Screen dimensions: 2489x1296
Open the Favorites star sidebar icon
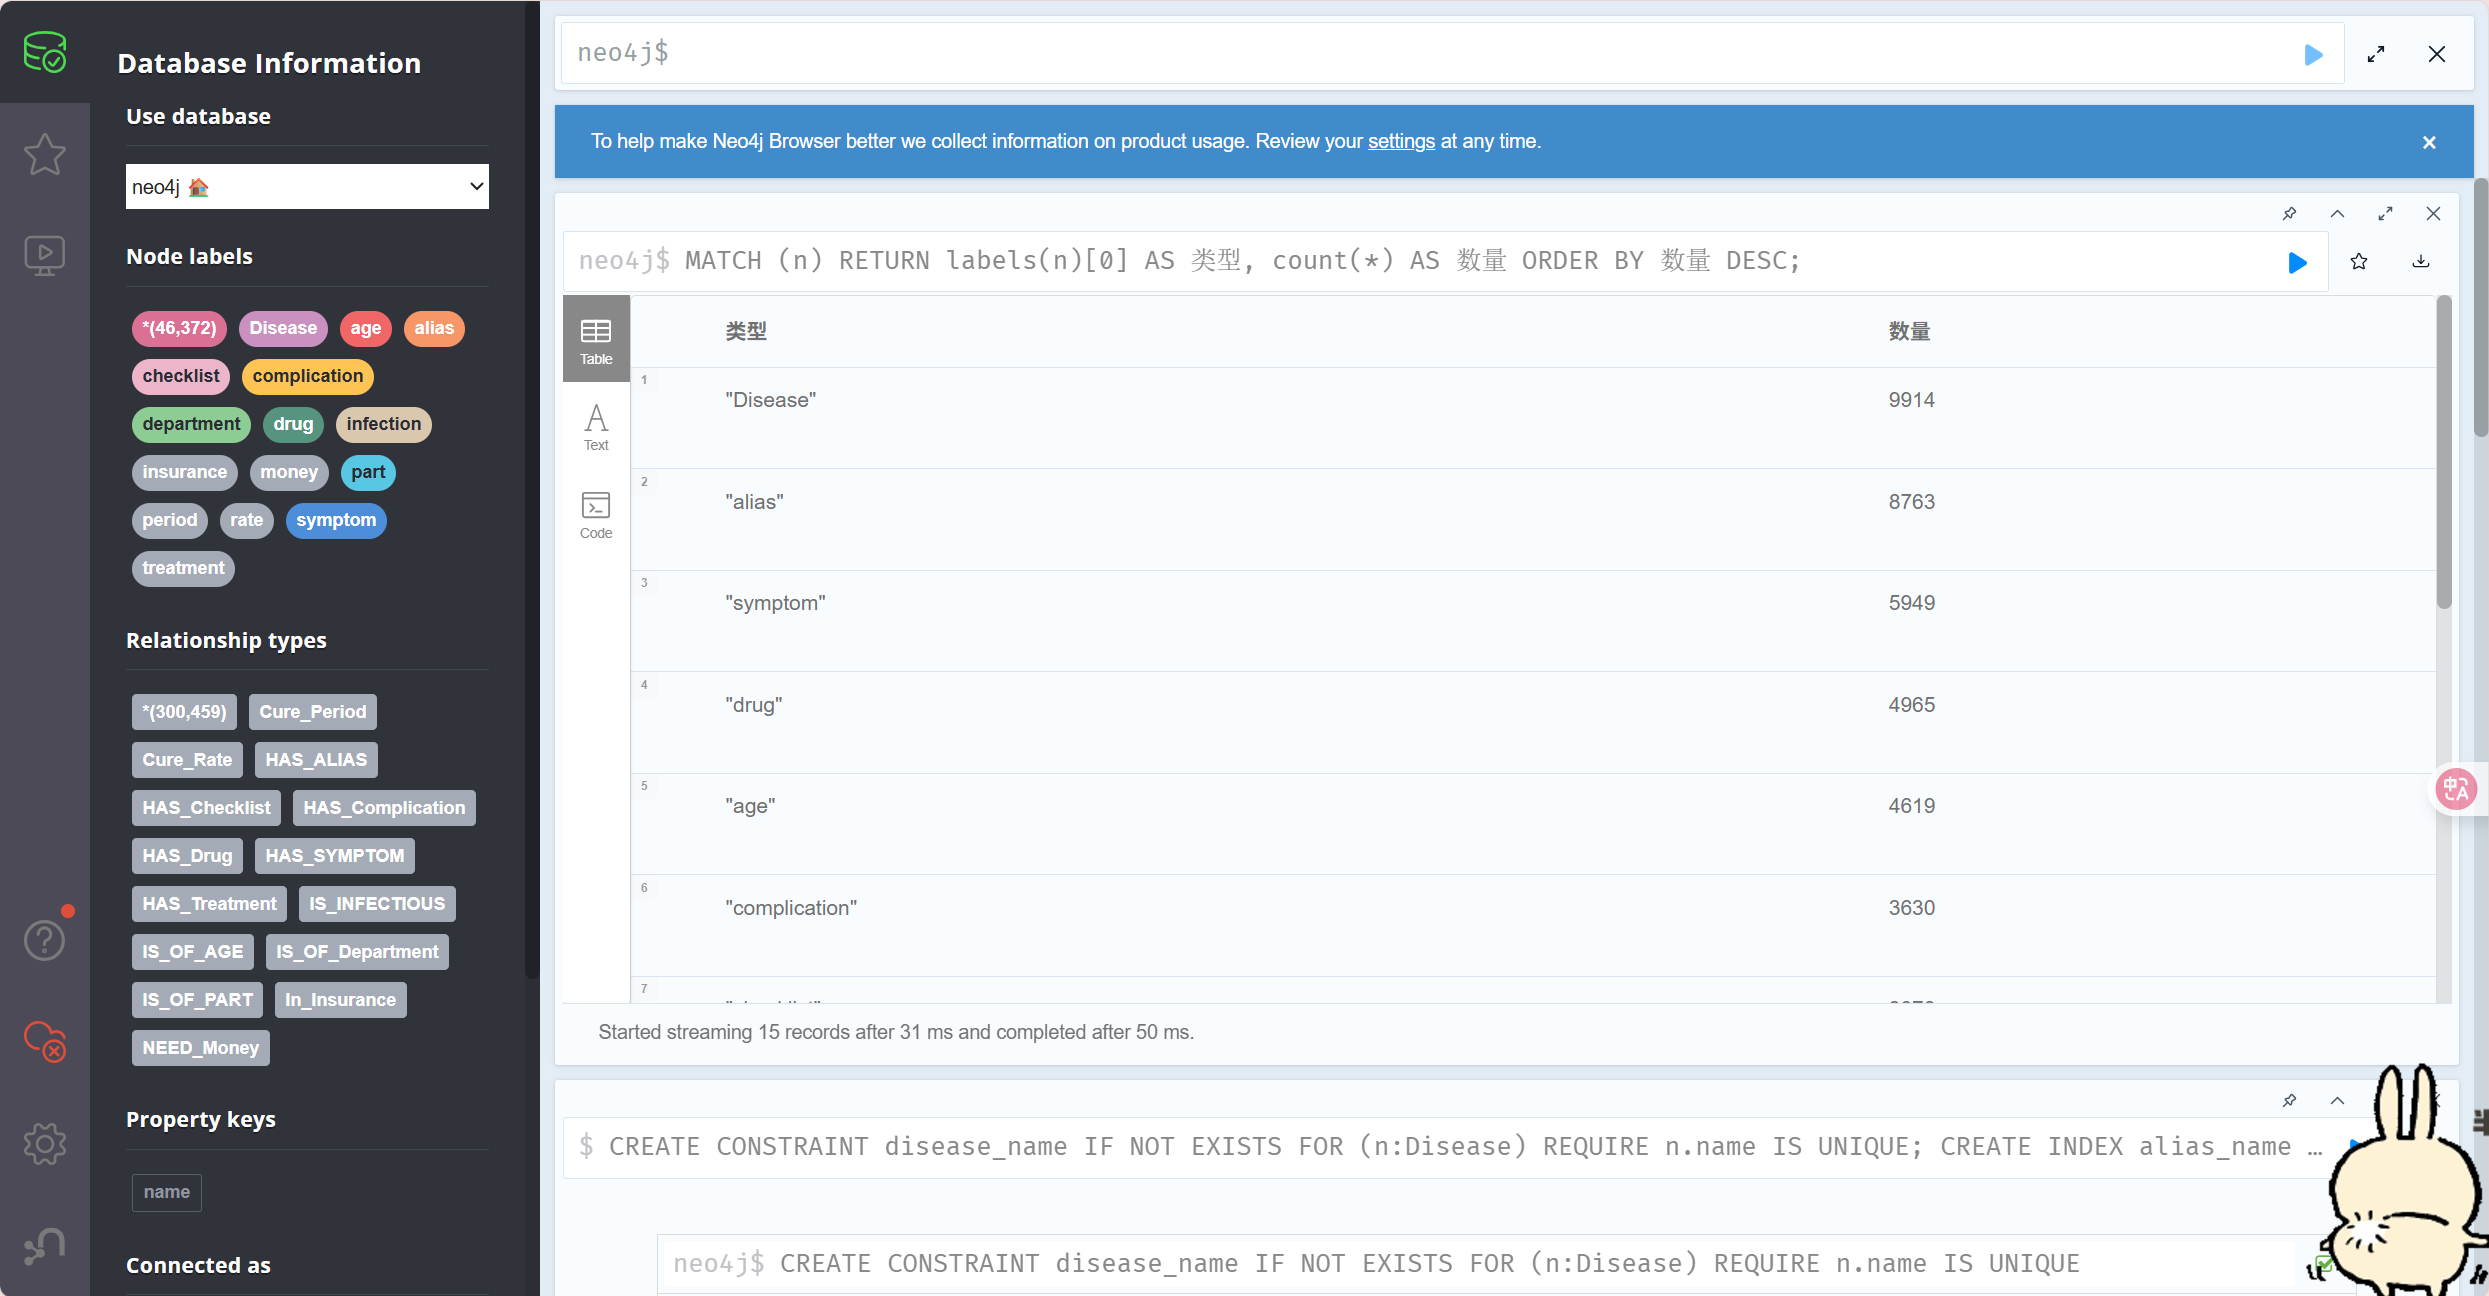pos(45,154)
